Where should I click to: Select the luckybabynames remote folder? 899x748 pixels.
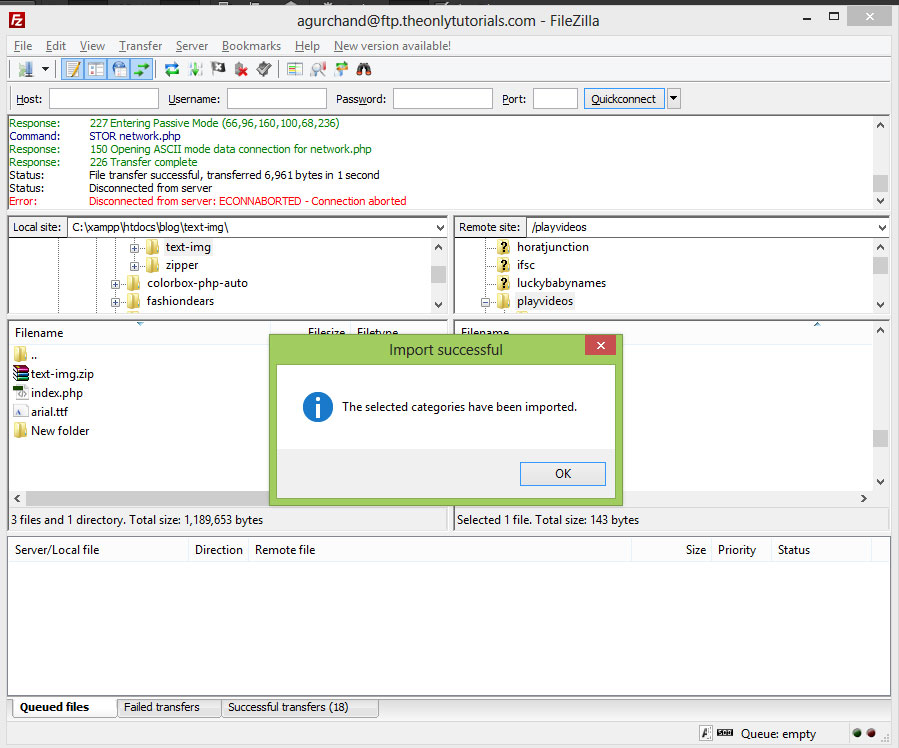561,283
